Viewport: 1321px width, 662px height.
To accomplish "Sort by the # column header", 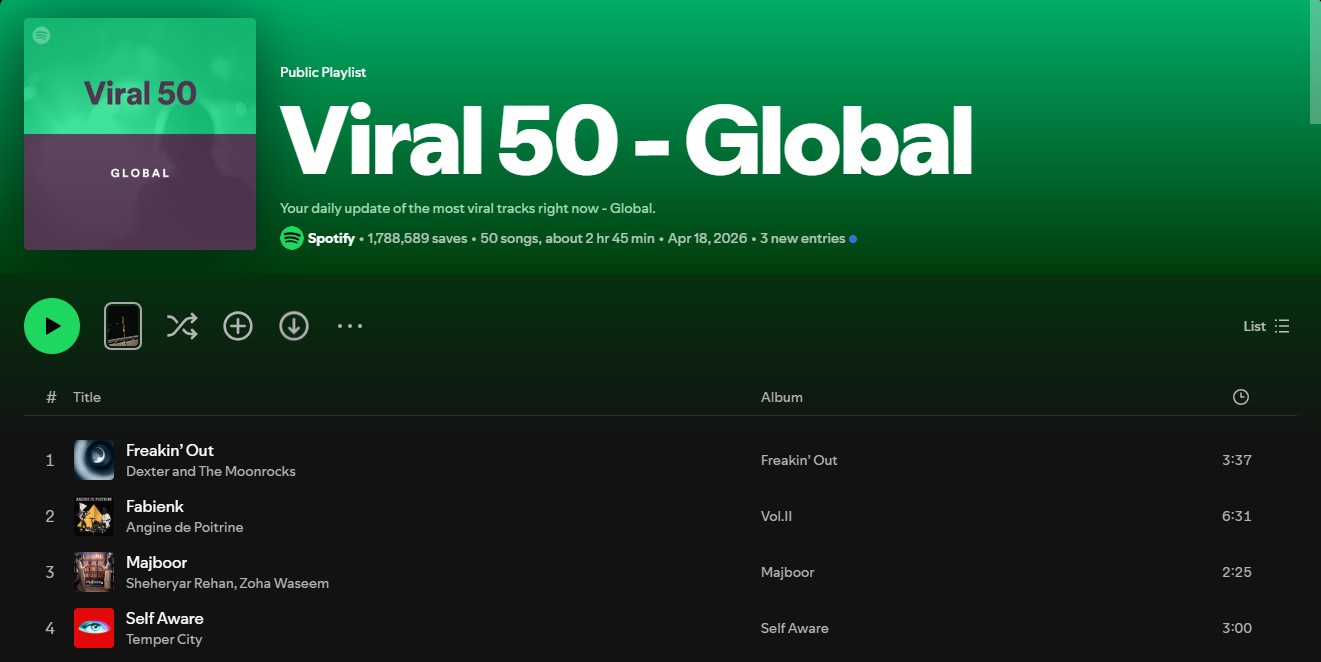I will (x=51, y=397).
